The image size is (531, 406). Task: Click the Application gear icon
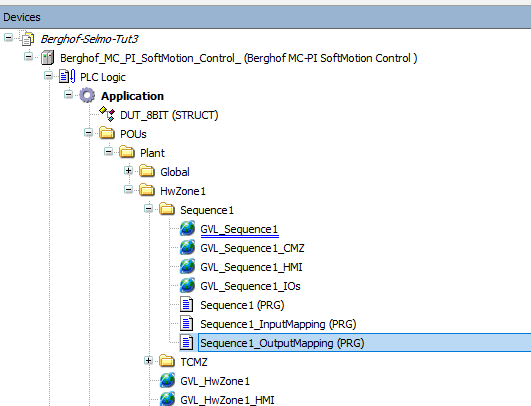87,95
